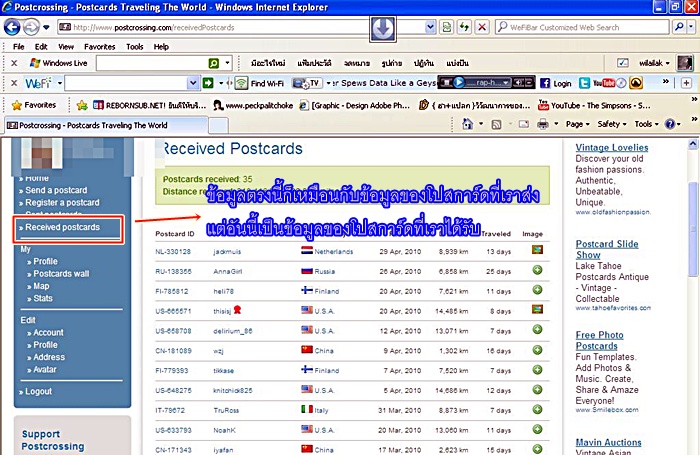Open YouTube - The Simpsons bookmark
The height and width of the screenshot is (455, 700).
tap(594, 105)
